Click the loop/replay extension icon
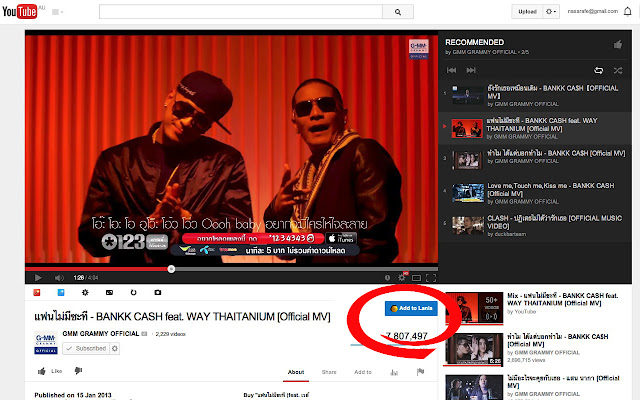This screenshot has width=640, height=400. 133,292
